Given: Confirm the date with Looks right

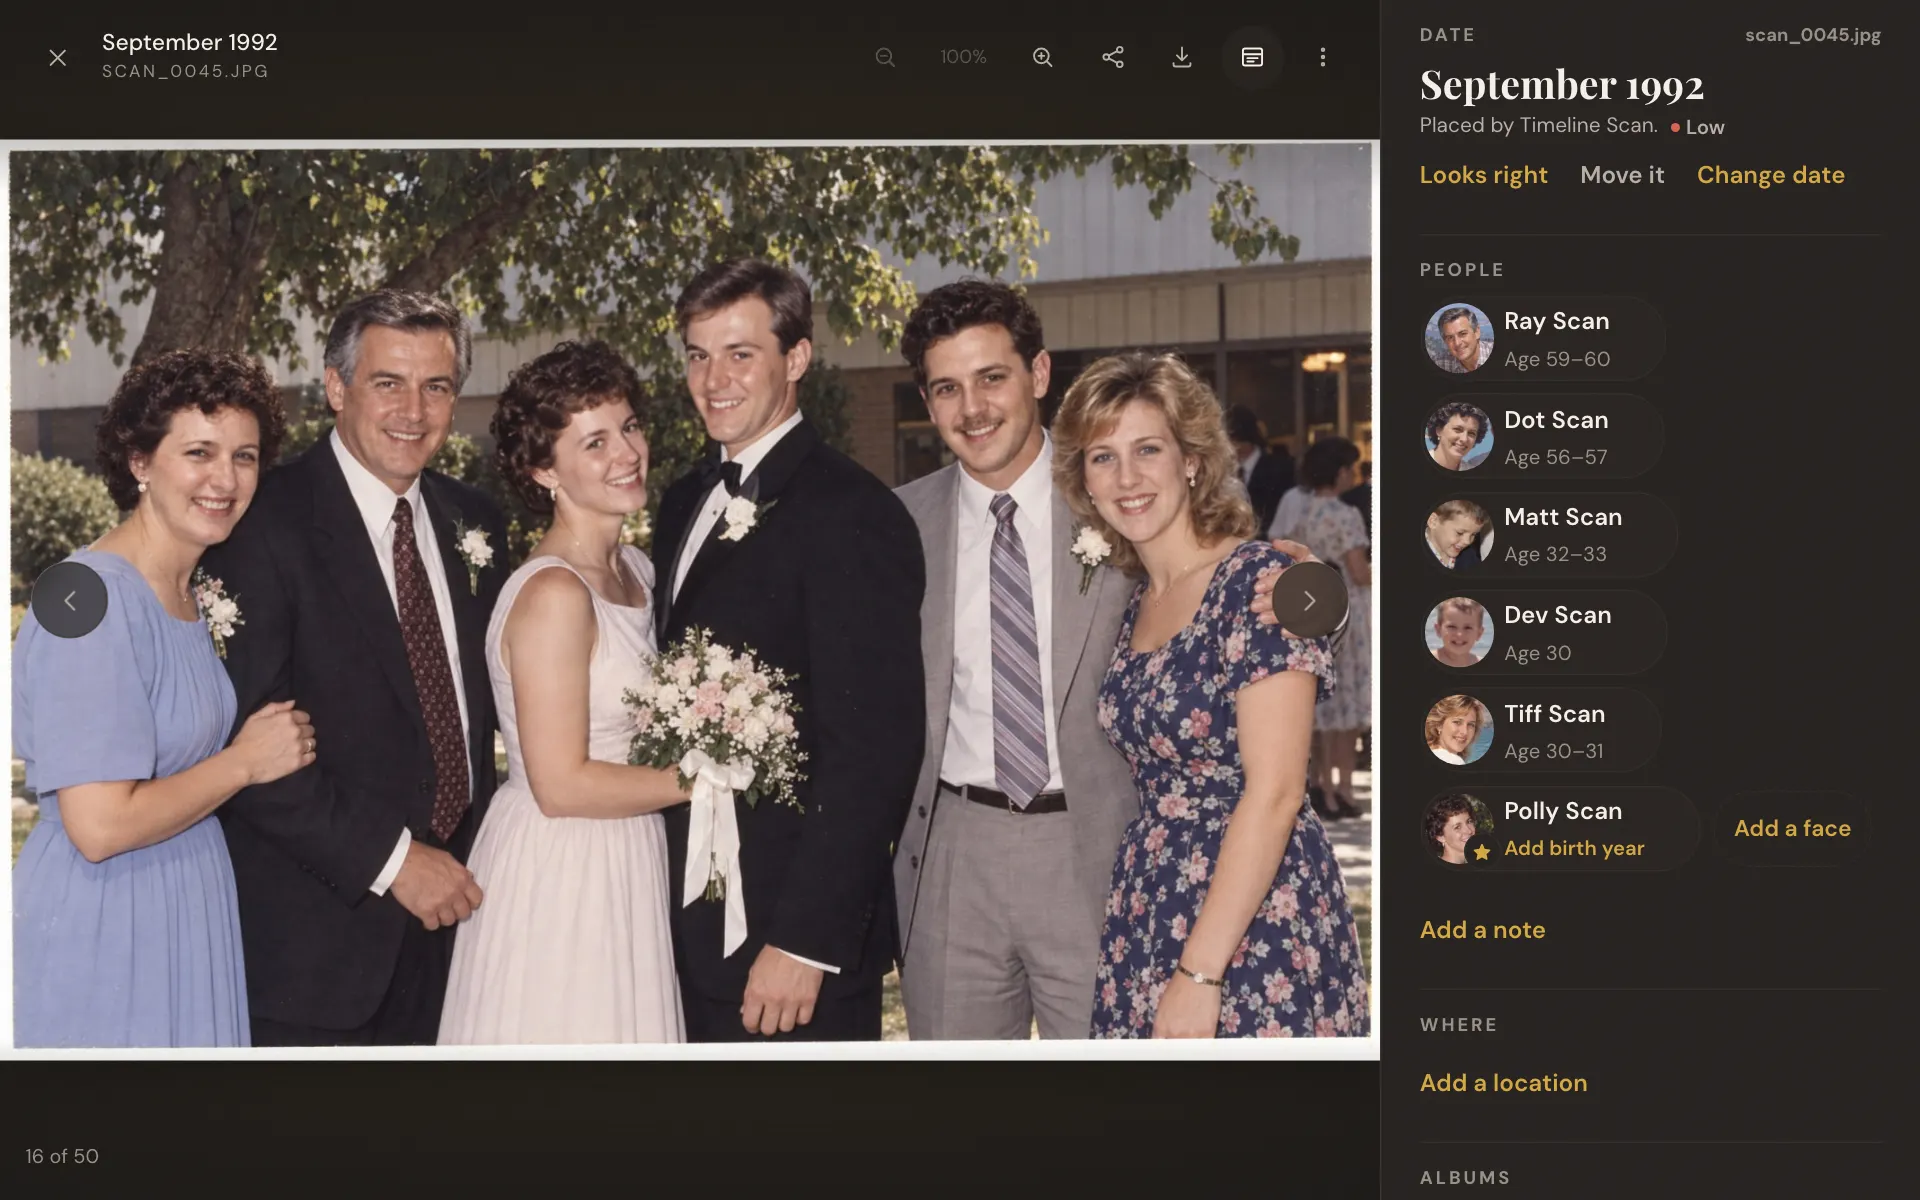Looking at the screenshot, I should point(1483,175).
